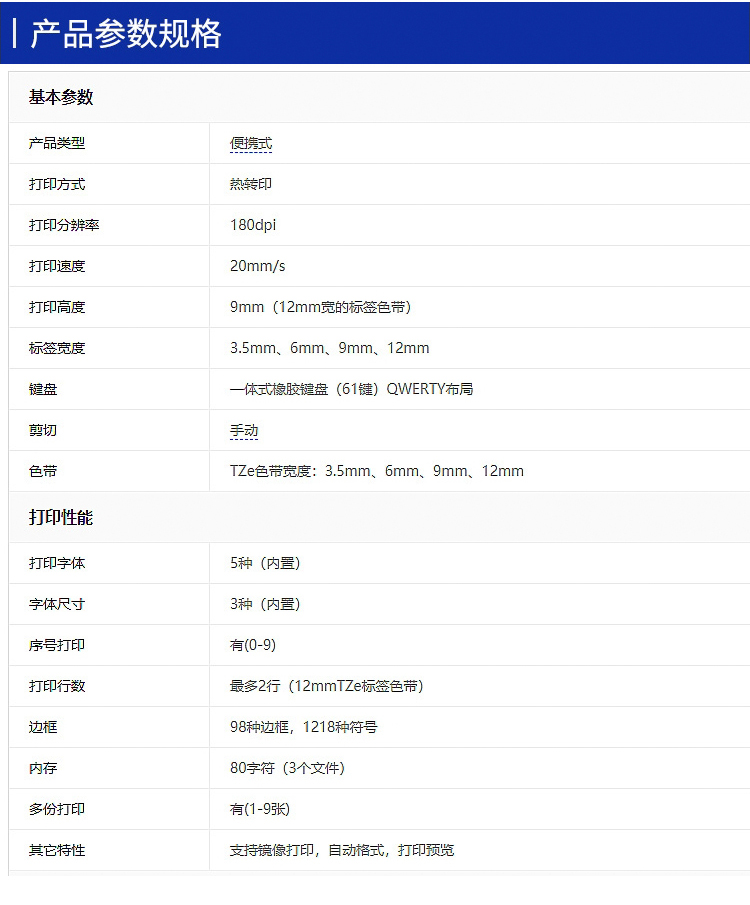The image size is (750, 905).
Task: Click the 20mm/s print speed value
Action: [x=258, y=267]
